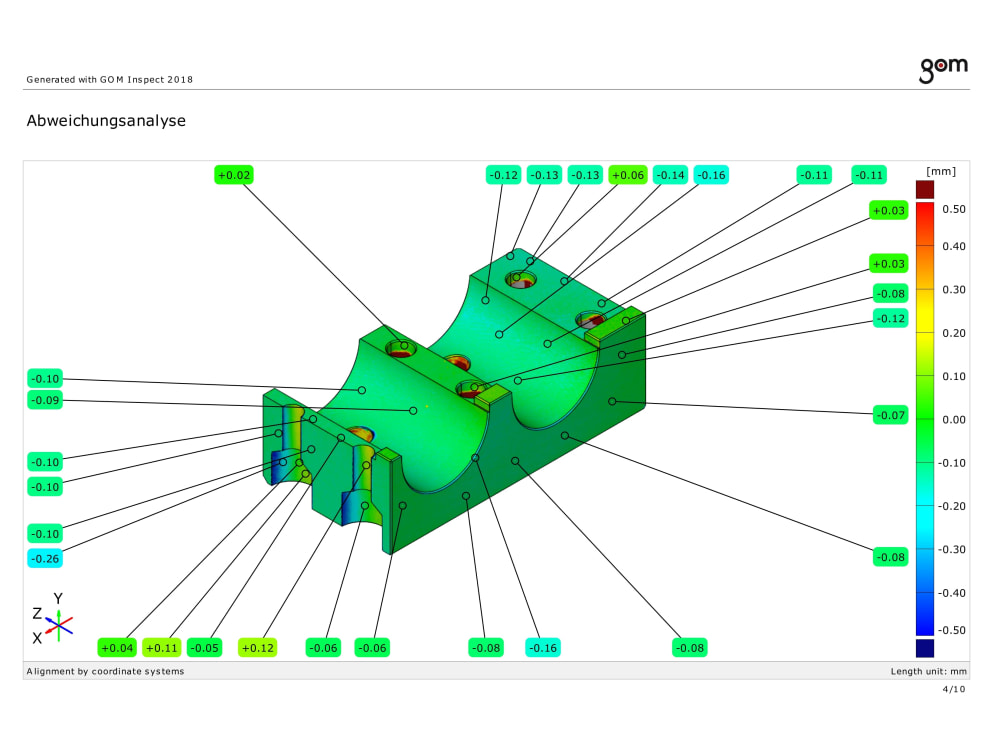Click the 'Alignment by coordinate systems' footer text
1000x750 pixels.
click(105, 671)
